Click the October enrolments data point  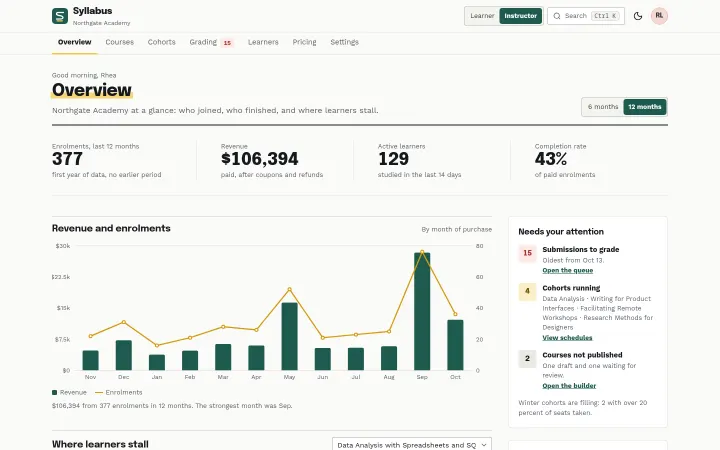tap(455, 315)
